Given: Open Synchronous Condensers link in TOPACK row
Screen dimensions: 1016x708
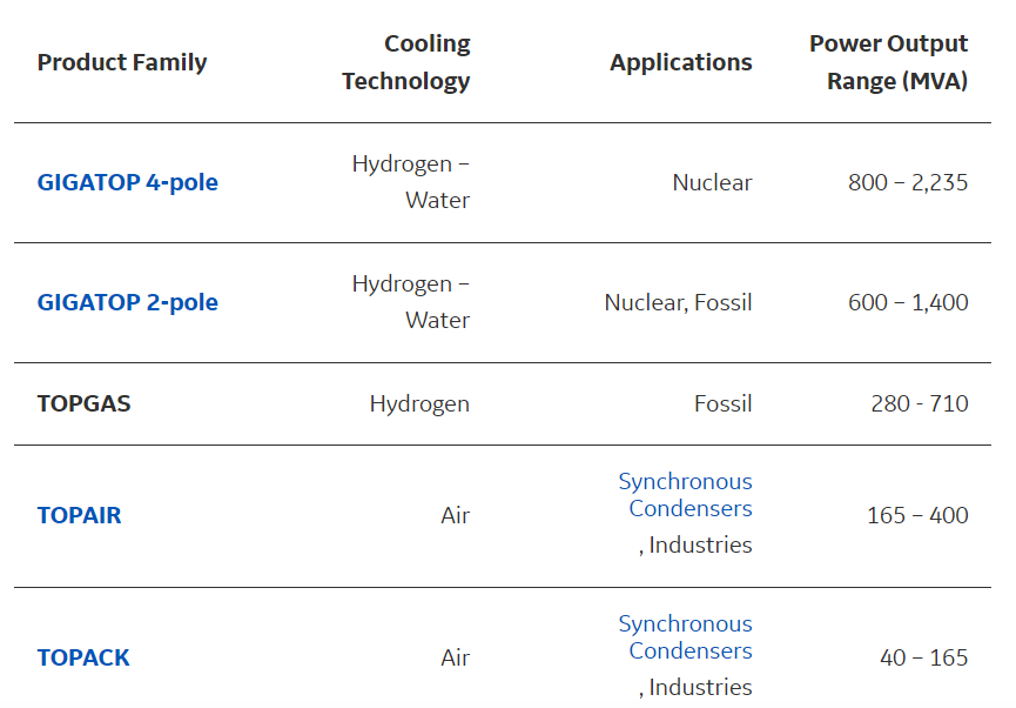Looking at the screenshot, I should point(685,637).
